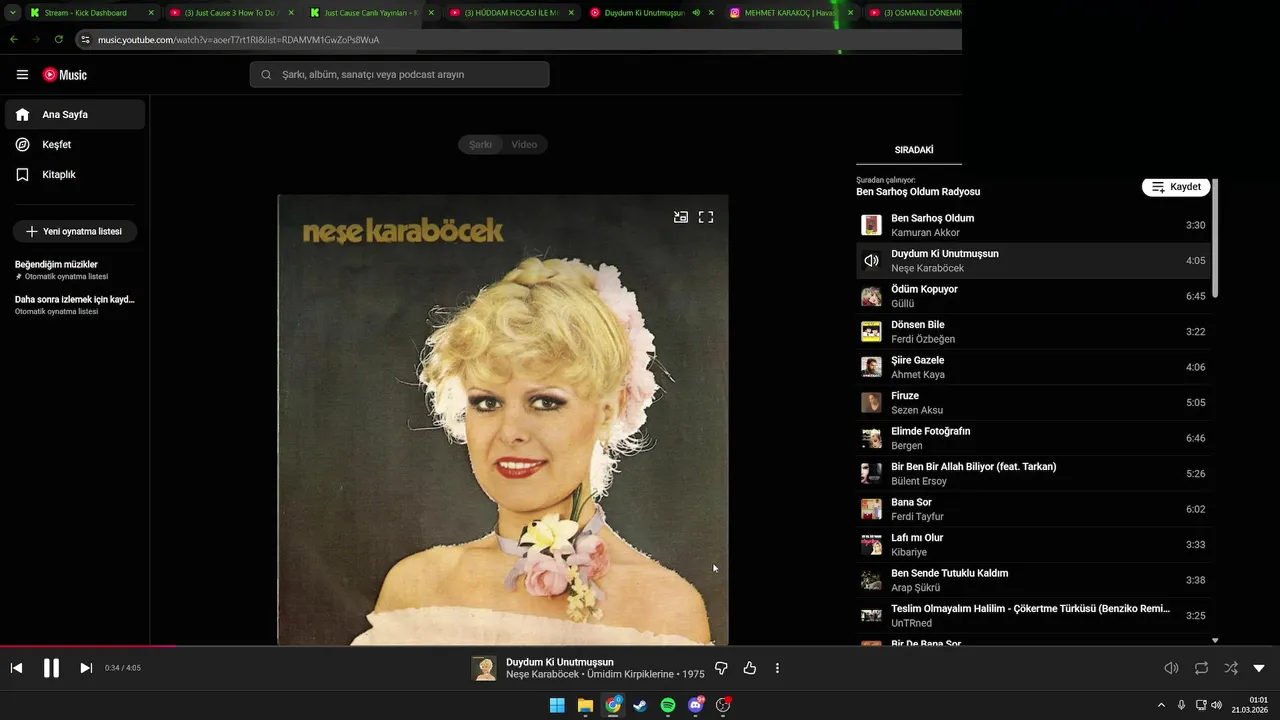
Task: Play Şiire Gazele by Ahmet Kaya
Action: (1034, 367)
